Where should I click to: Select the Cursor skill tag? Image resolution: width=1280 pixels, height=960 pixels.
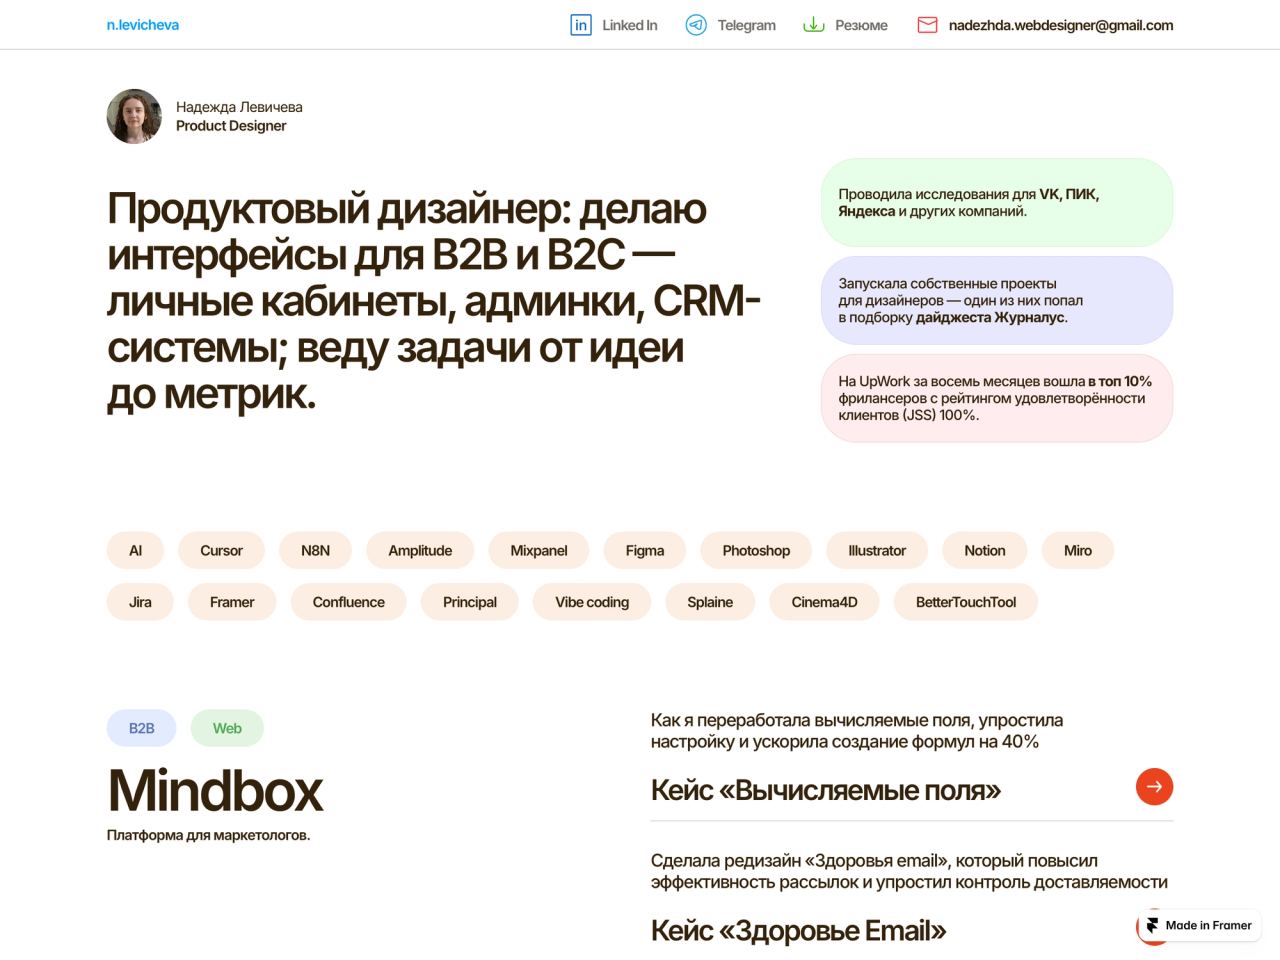[x=222, y=551]
